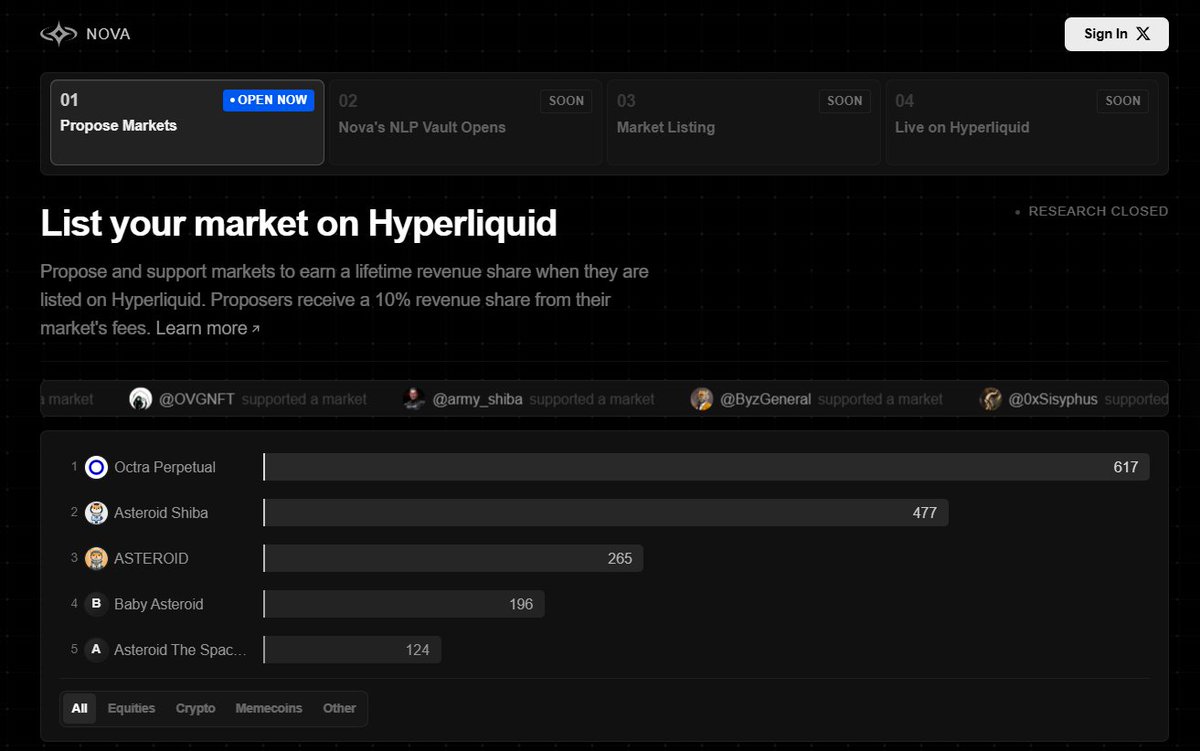Open the Baby Asteroid market name
1200x751 pixels.
(158, 604)
